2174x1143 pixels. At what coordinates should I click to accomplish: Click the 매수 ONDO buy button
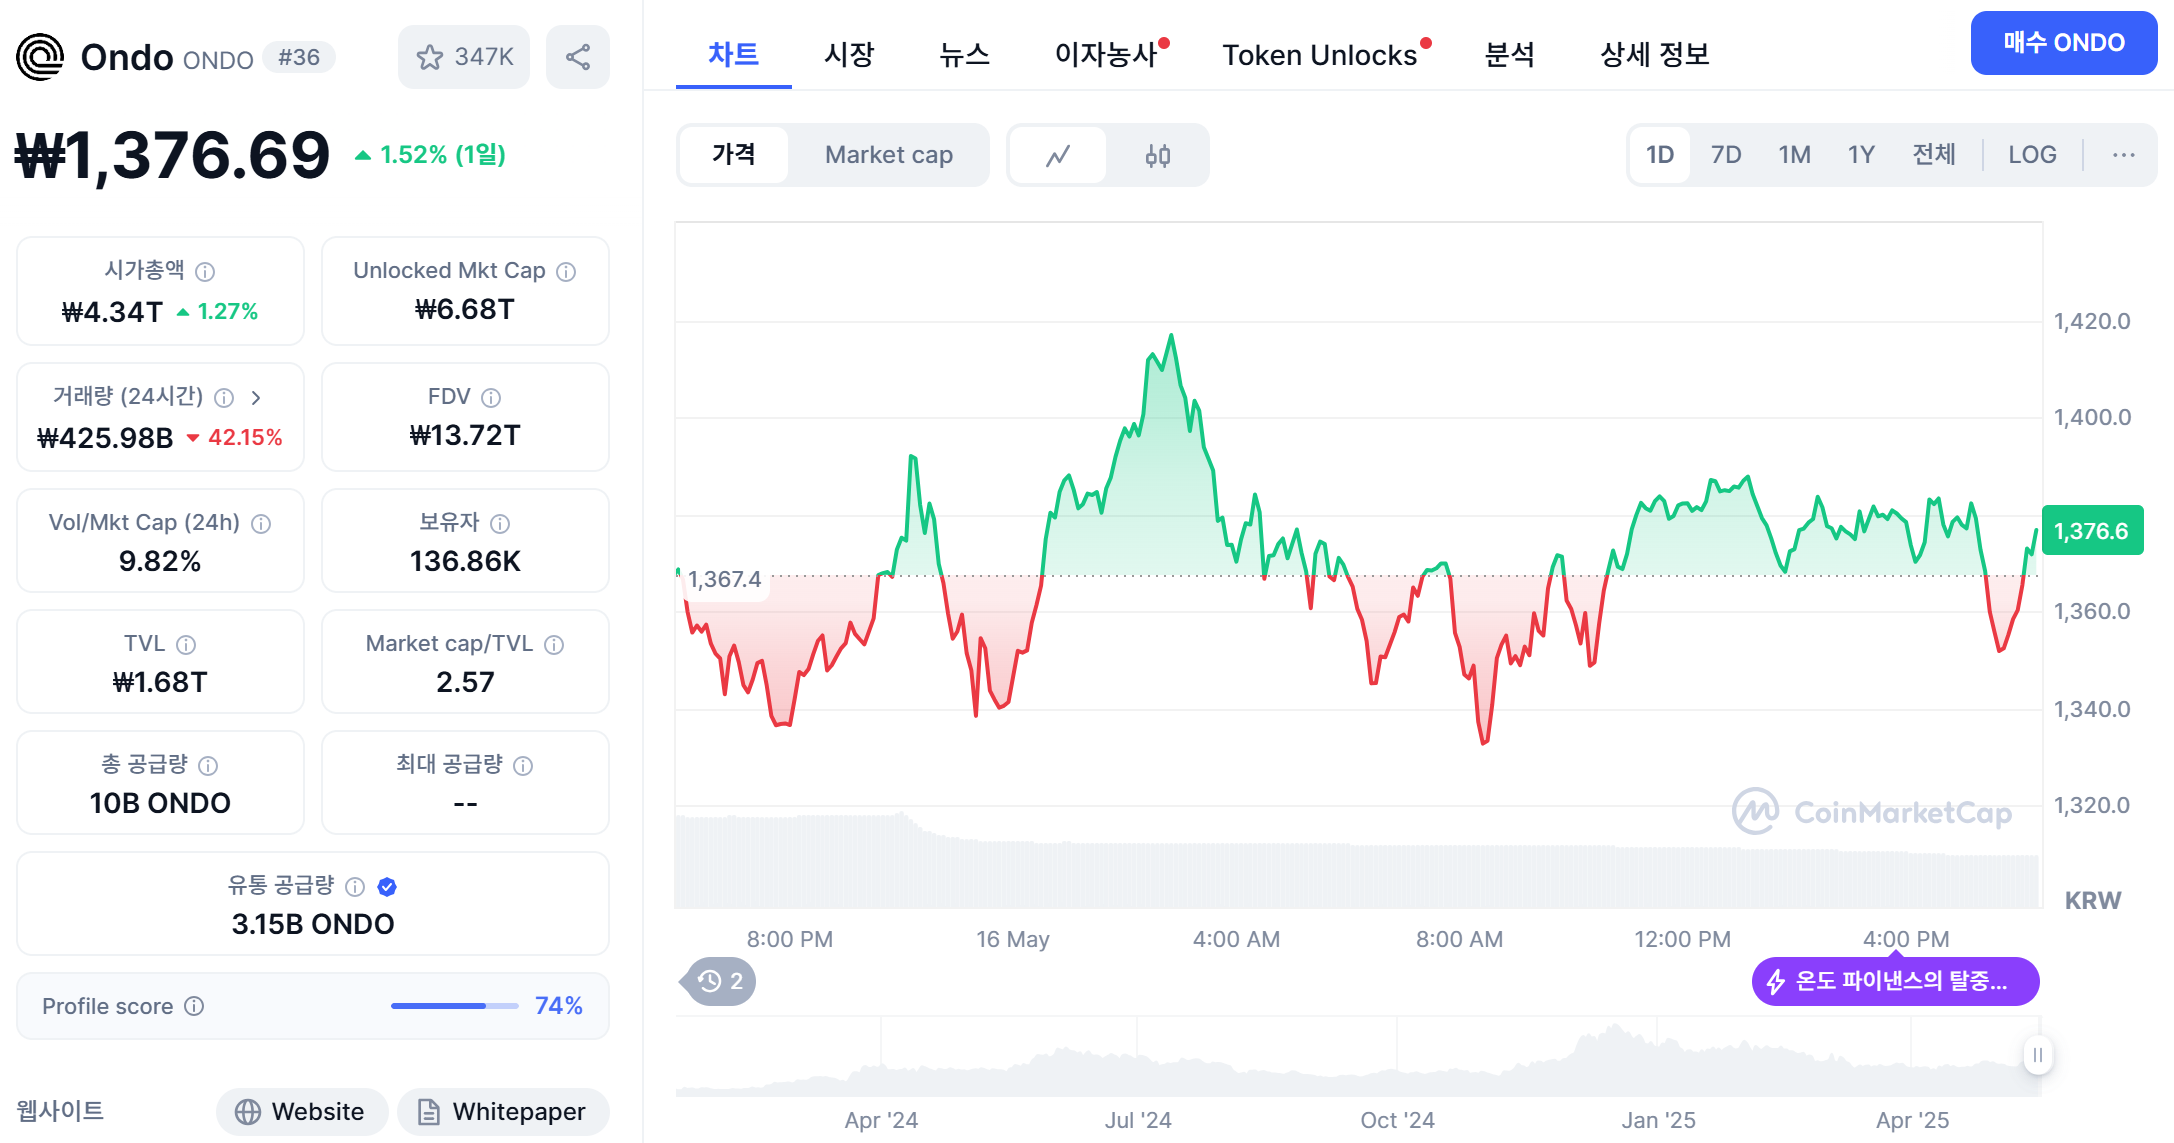click(2063, 43)
